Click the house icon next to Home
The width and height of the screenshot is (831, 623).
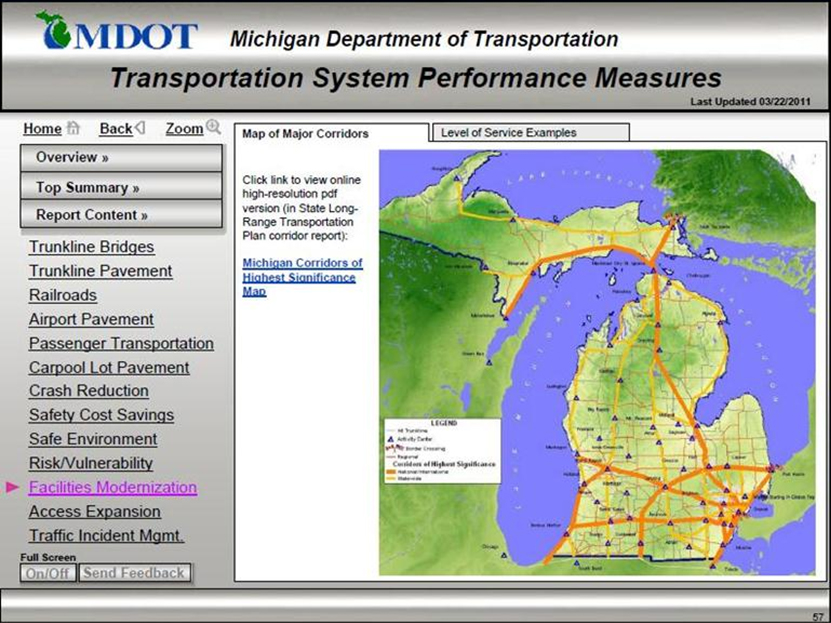73,128
